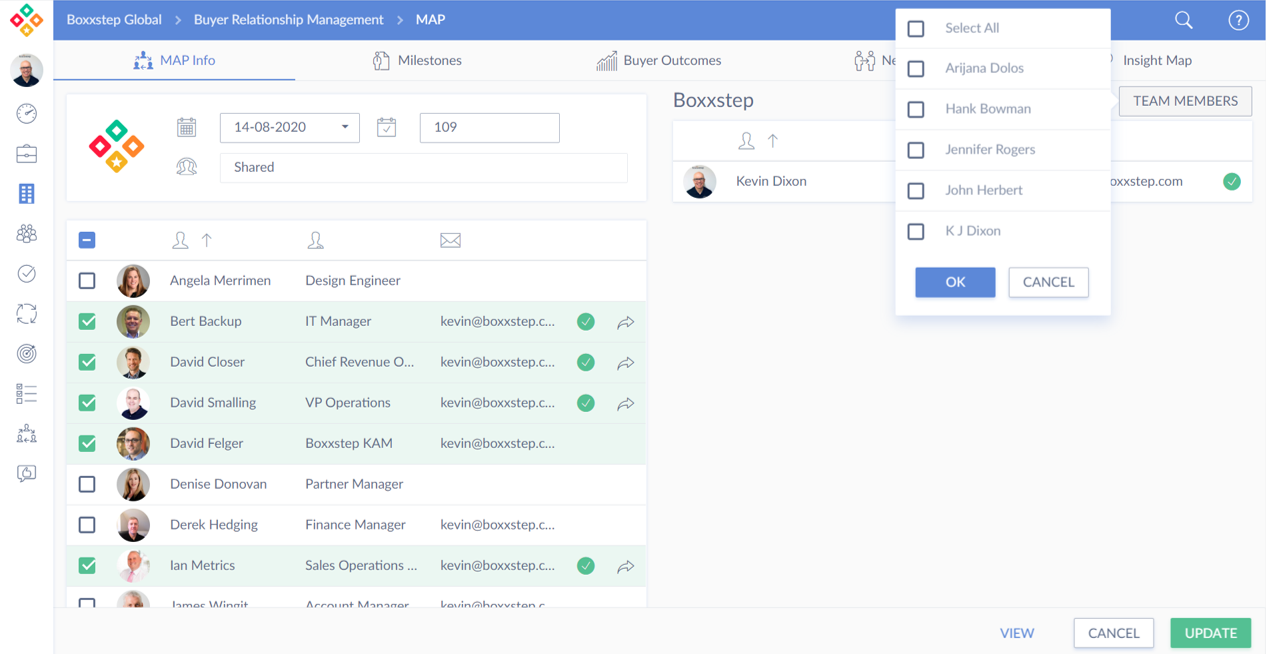Uncheck David Closer's row checkbox
The image size is (1266, 654).
pyautogui.click(x=88, y=362)
